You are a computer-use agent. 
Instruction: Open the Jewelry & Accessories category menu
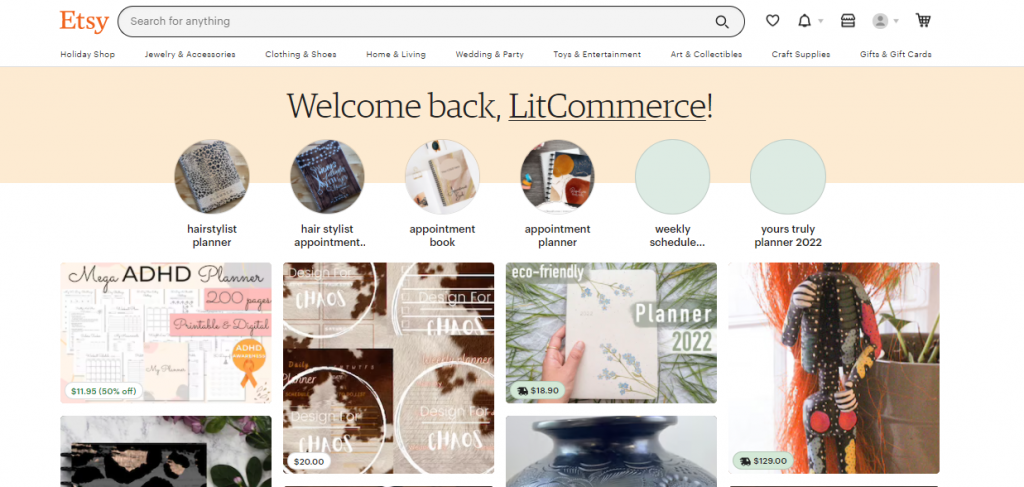[190, 54]
